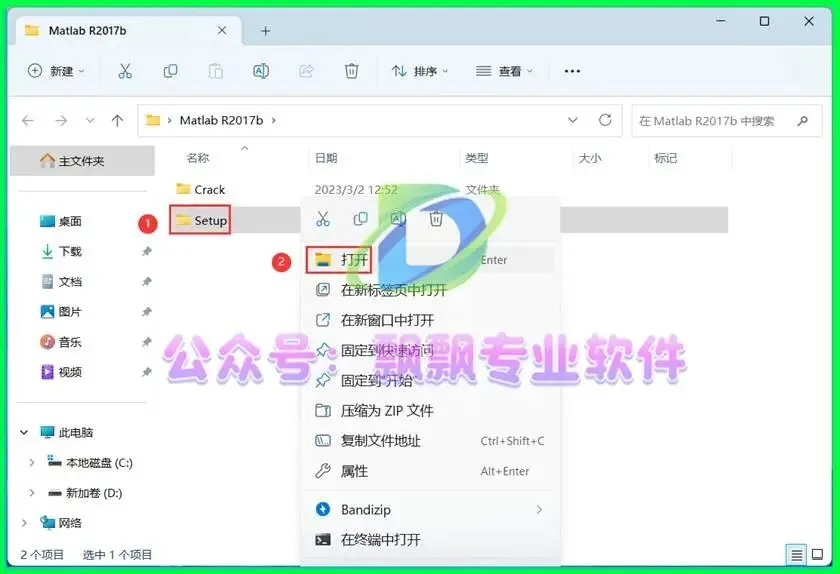This screenshot has height=574, width=840.
Task: Collapse the 此电脑 tree node
Action: point(24,432)
